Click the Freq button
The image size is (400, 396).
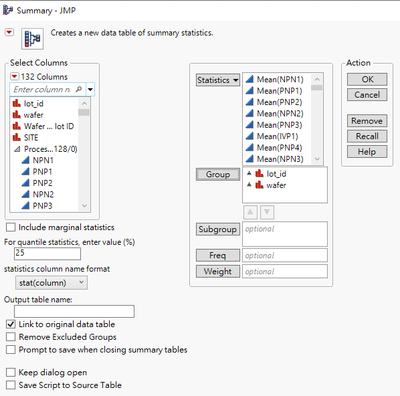[x=218, y=255]
